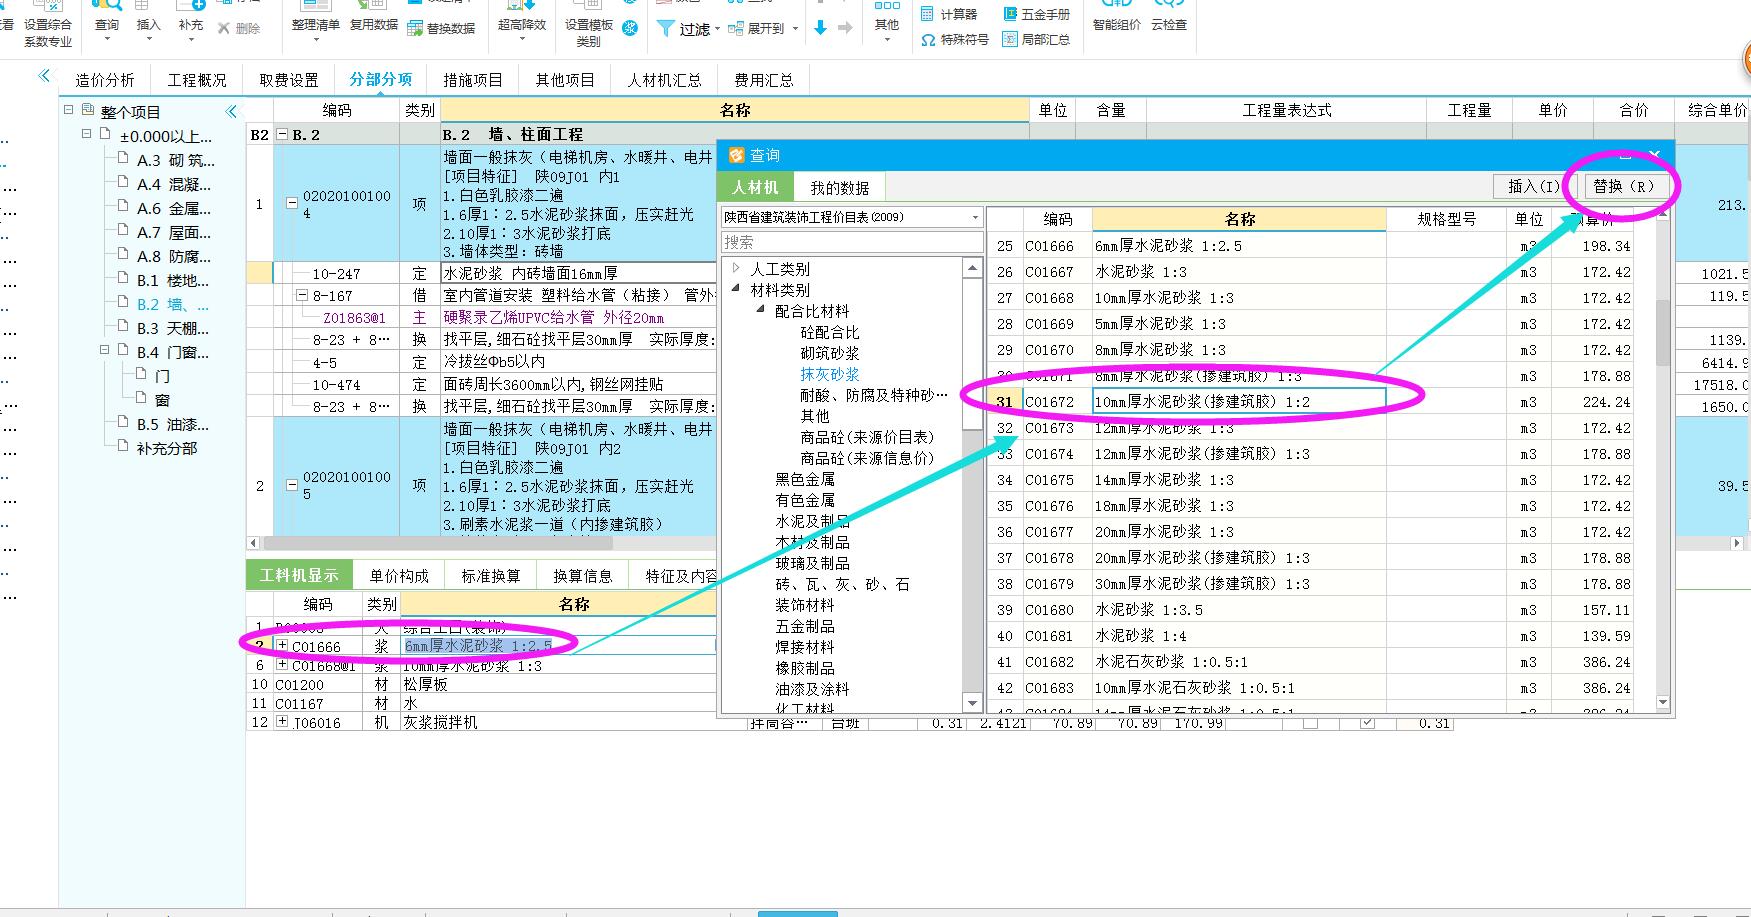
Task: Switch to 我的数据 tab in 查询 dialog
Action: pyautogui.click(x=839, y=187)
